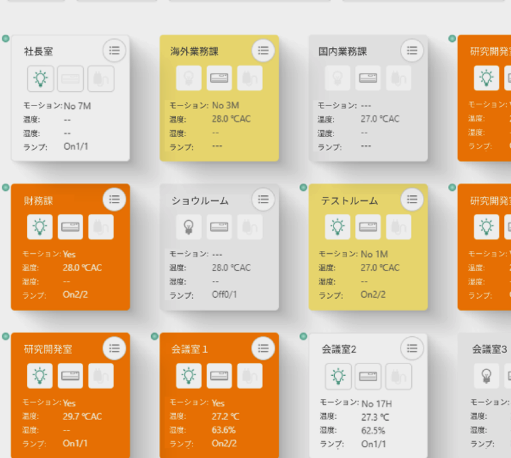Click the power plug icon in 海外業務課 card

pos(250,78)
